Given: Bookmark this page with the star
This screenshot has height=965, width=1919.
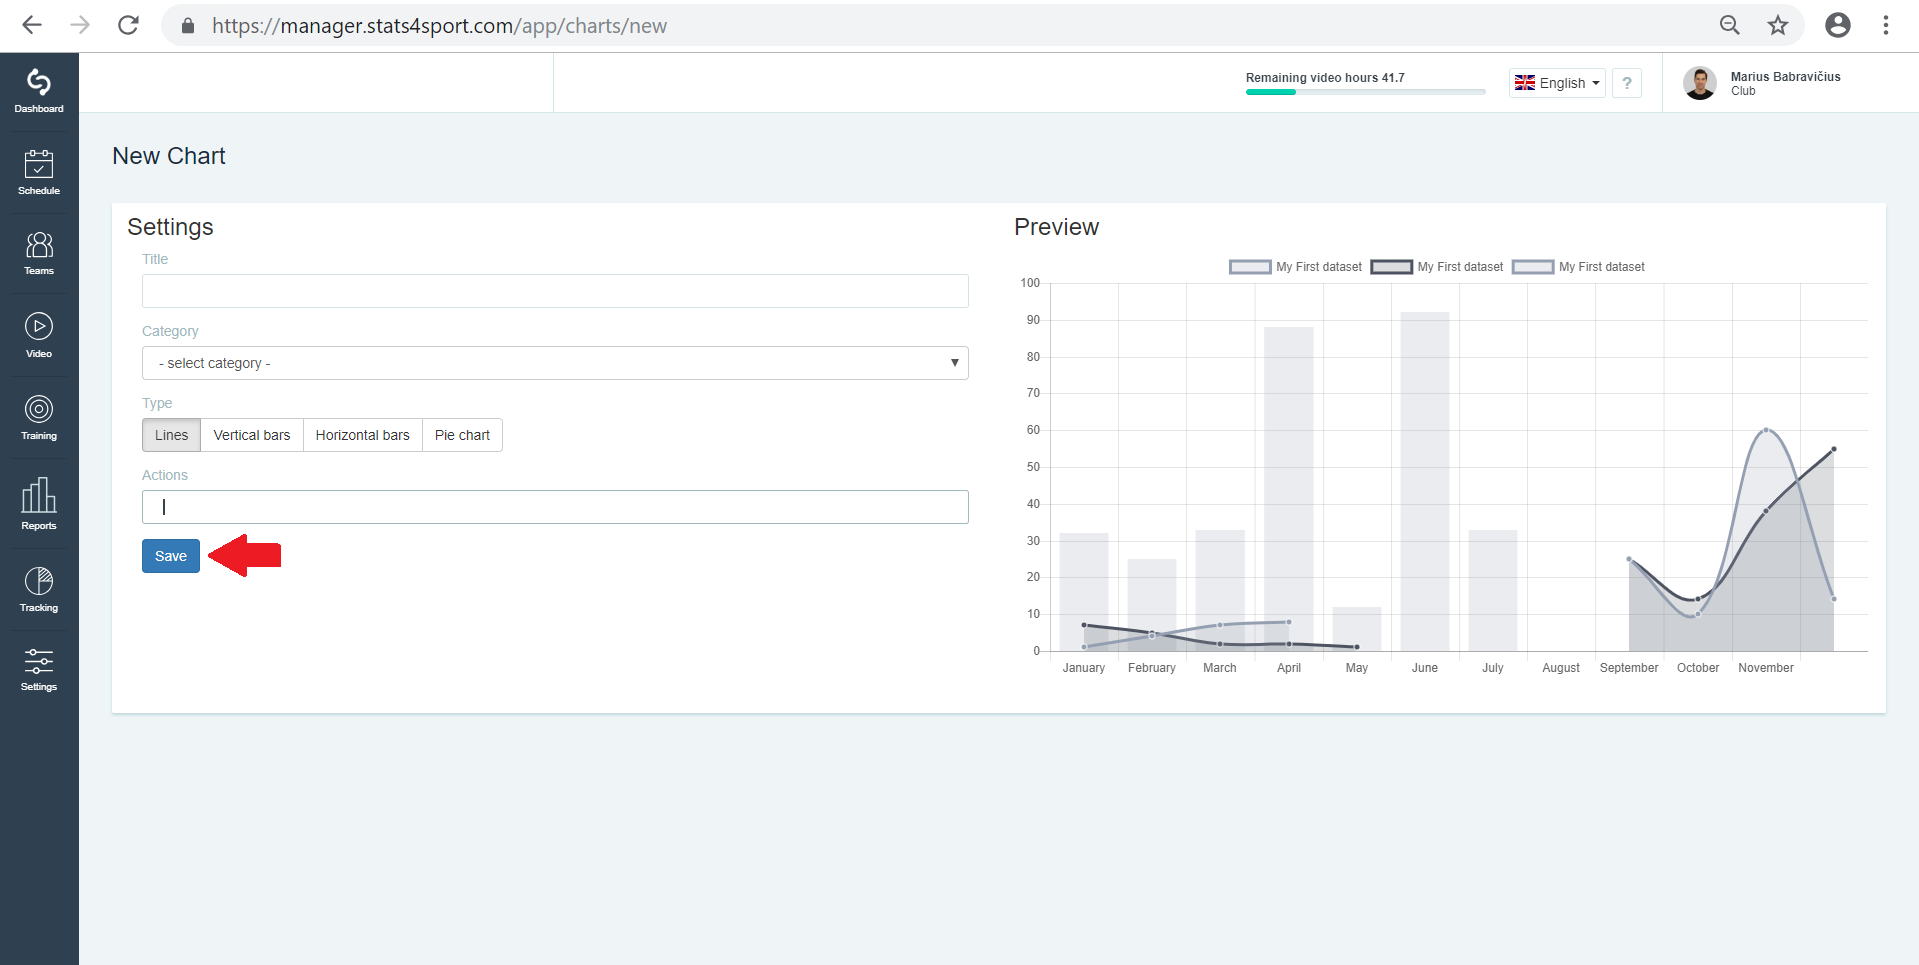Looking at the screenshot, I should (x=1778, y=25).
